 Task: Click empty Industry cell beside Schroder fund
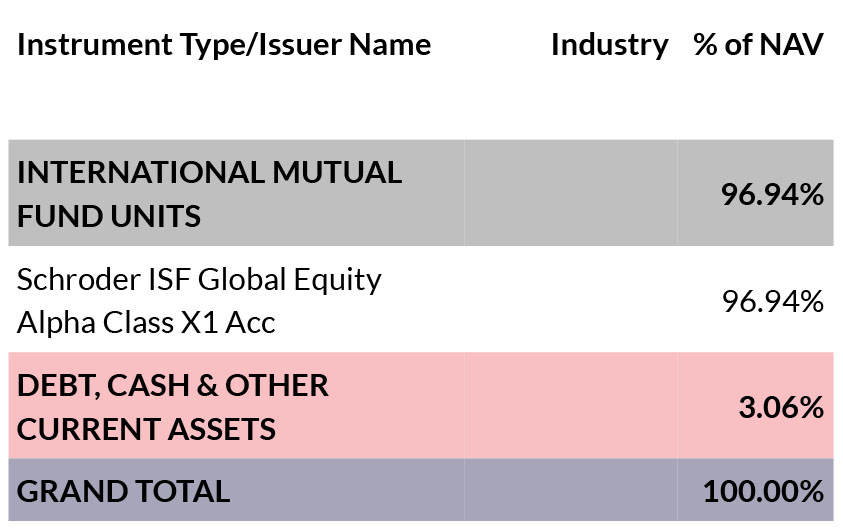571,299
